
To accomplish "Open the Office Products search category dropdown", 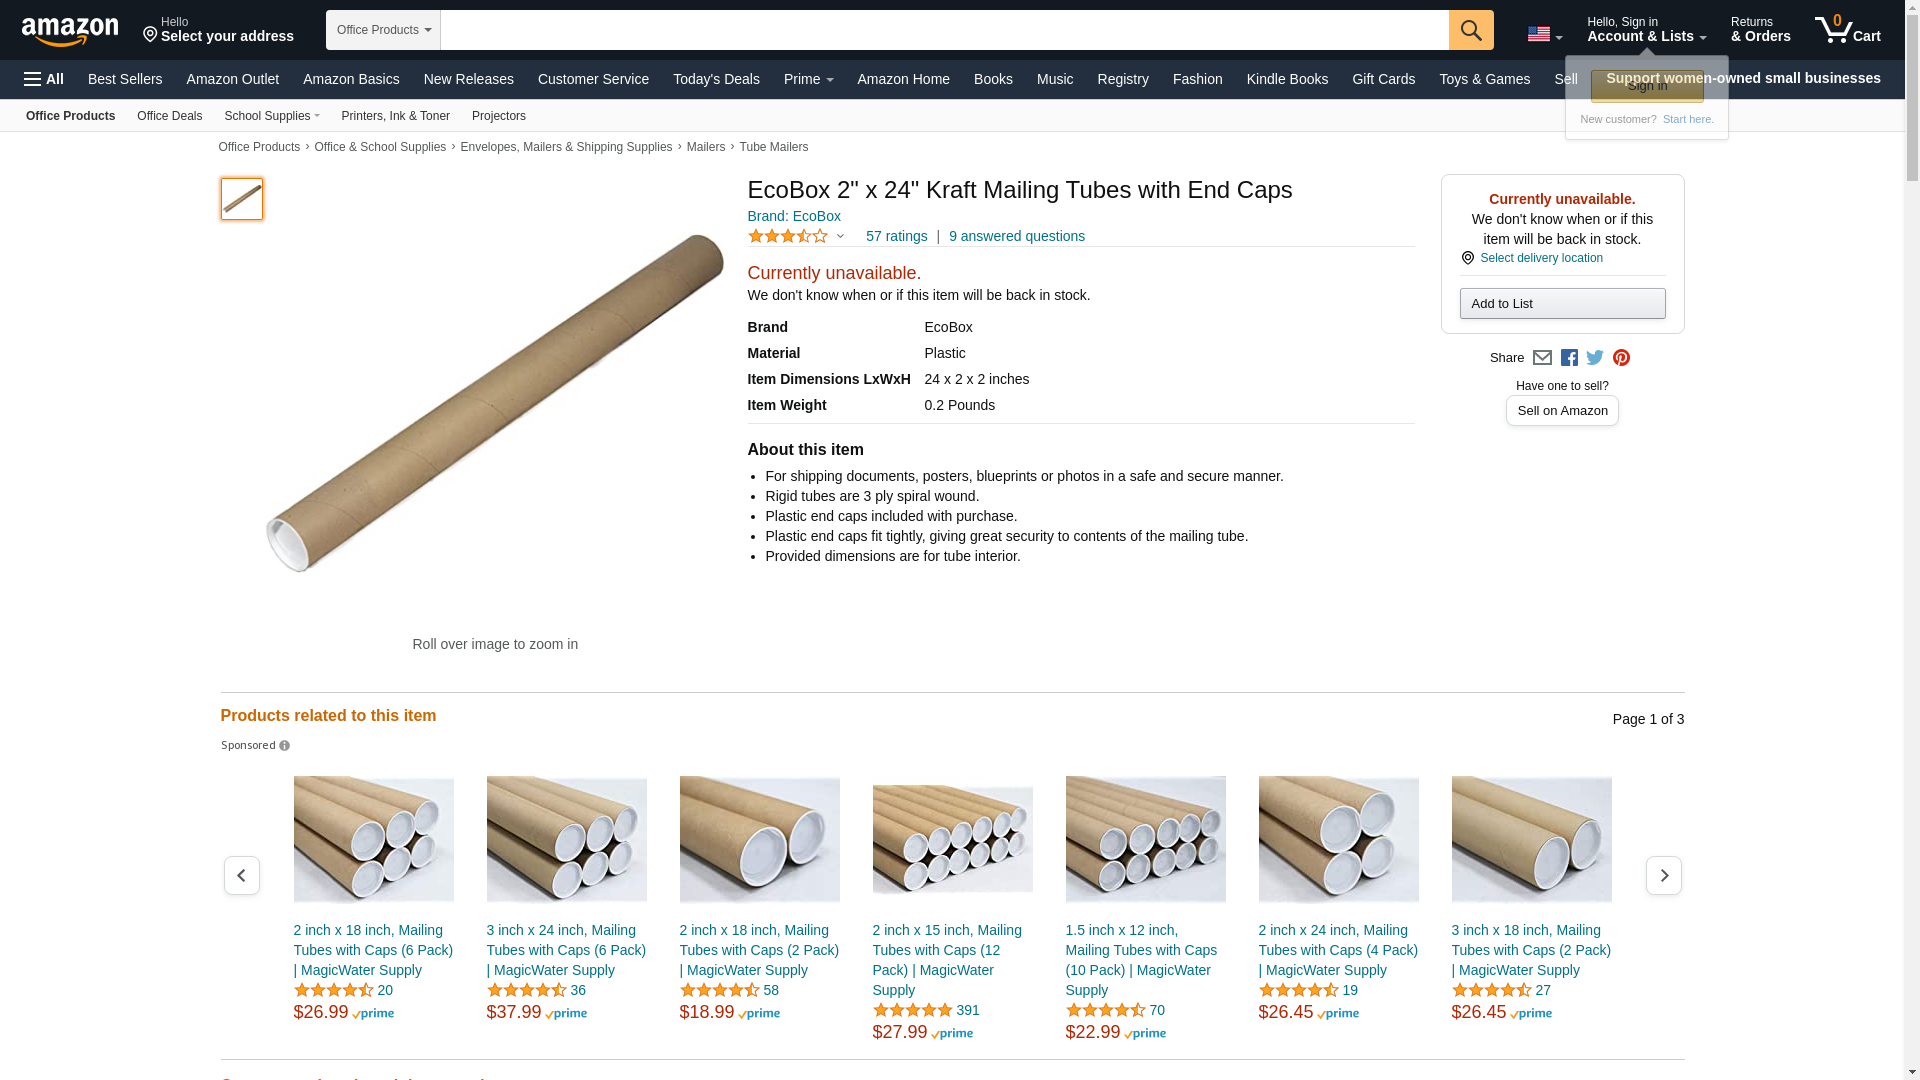I will tap(383, 30).
